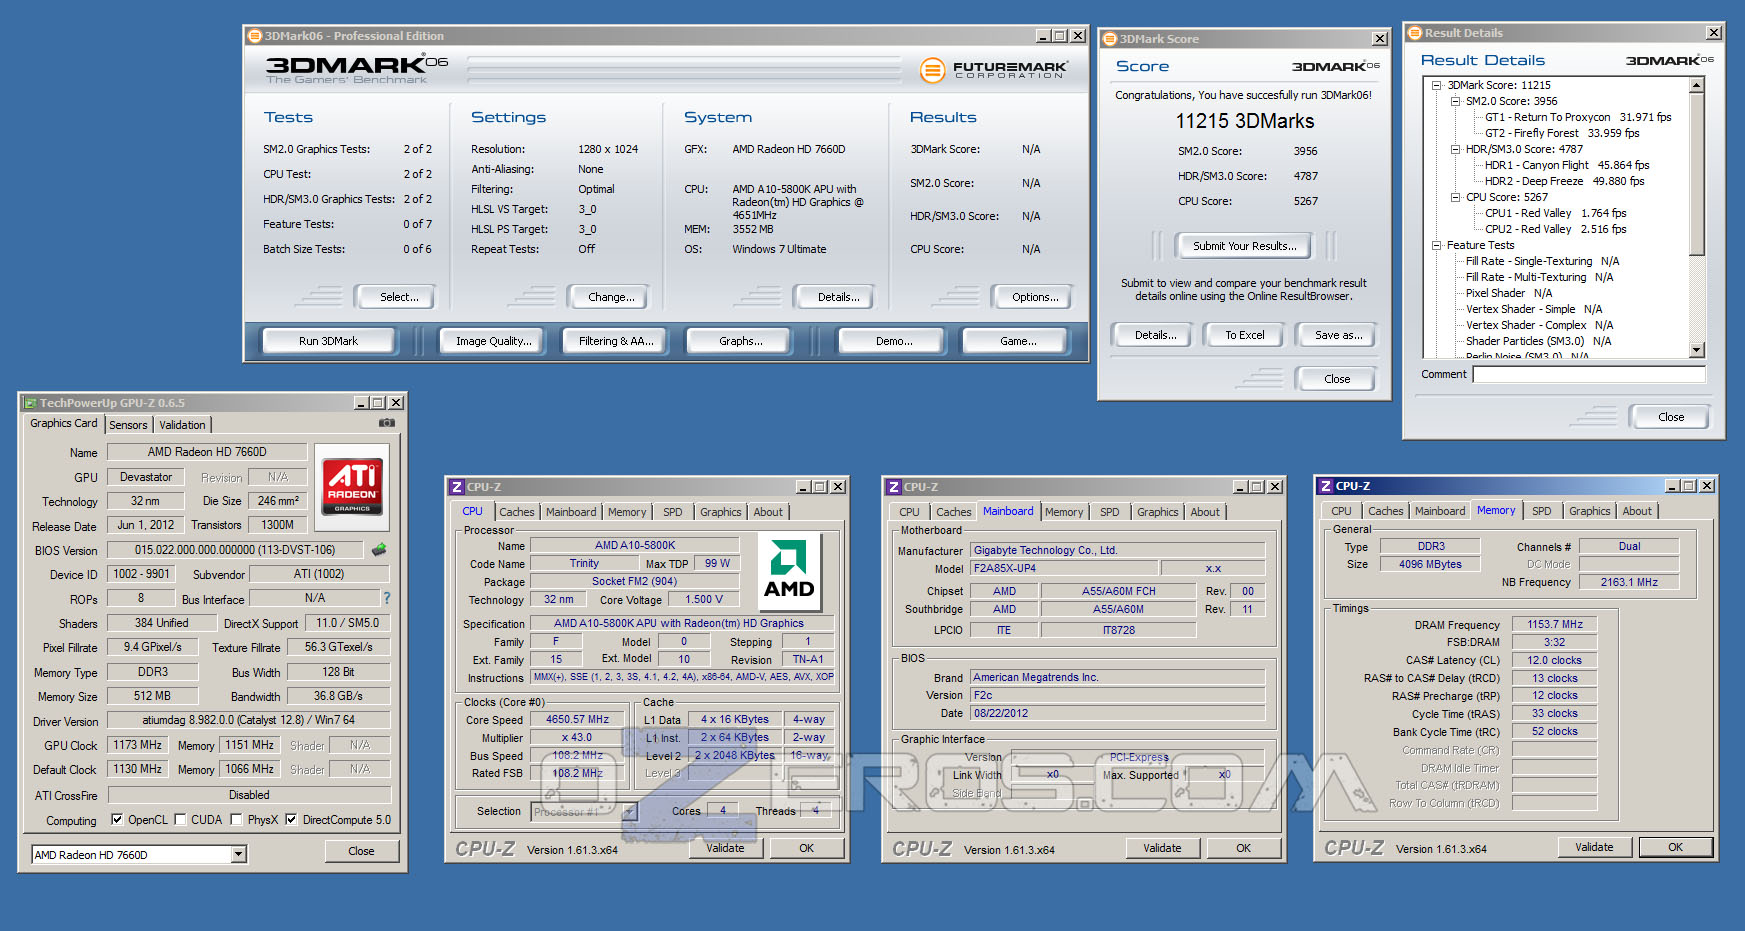
Task: Open the Processor selection dropdown in CPU-Z
Action: tap(629, 811)
